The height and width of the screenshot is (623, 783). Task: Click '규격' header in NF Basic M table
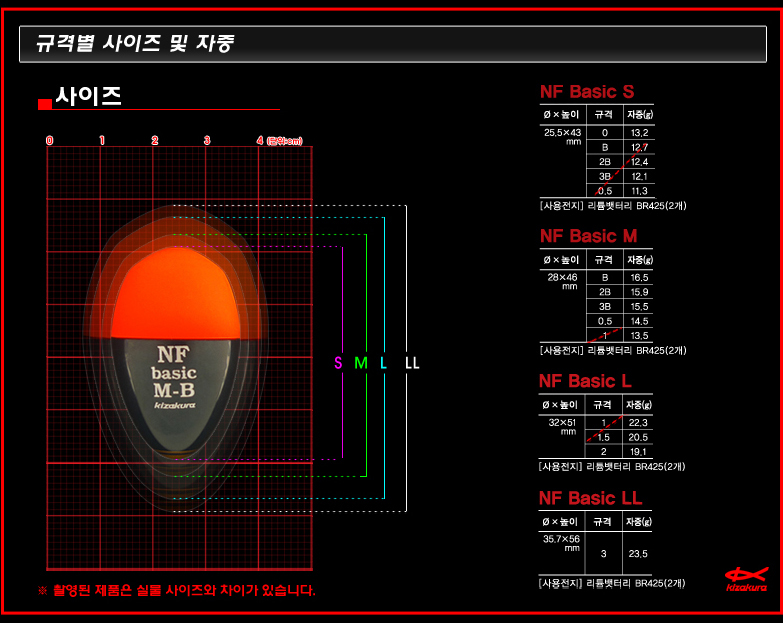coord(604,260)
